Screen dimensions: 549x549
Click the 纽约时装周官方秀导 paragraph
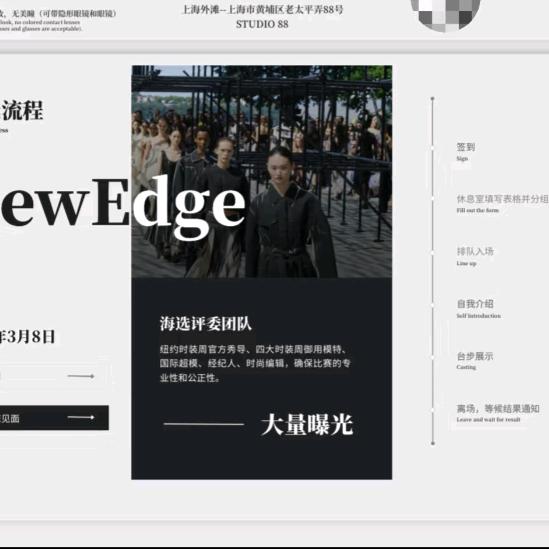point(255,363)
